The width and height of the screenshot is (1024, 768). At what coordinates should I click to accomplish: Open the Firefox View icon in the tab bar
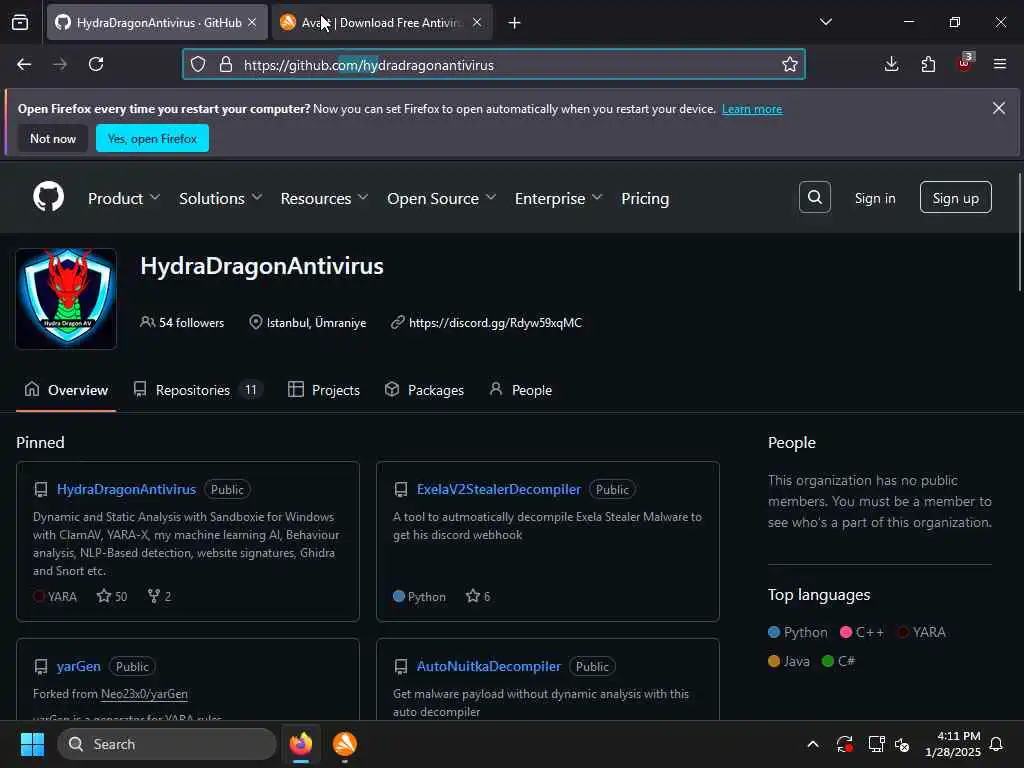[x=20, y=23]
